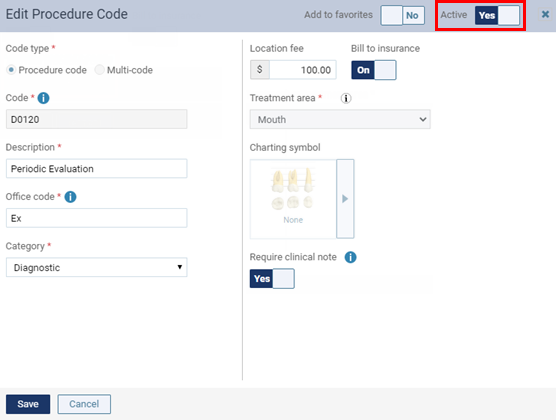The width and height of the screenshot is (556, 420).
Task: Click the Description field with Periodic Evaluation
Action: coord(96,168)
